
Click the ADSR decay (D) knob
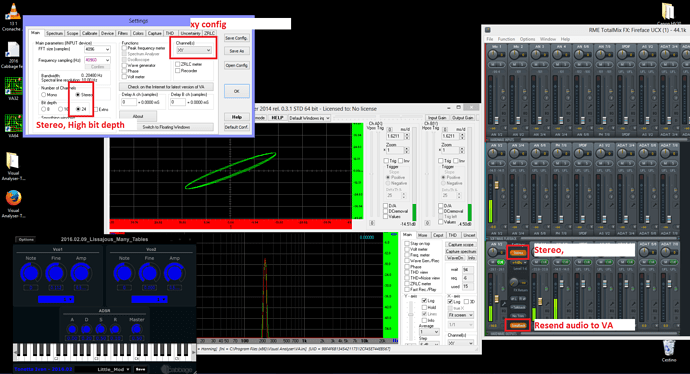pos(86,329)
